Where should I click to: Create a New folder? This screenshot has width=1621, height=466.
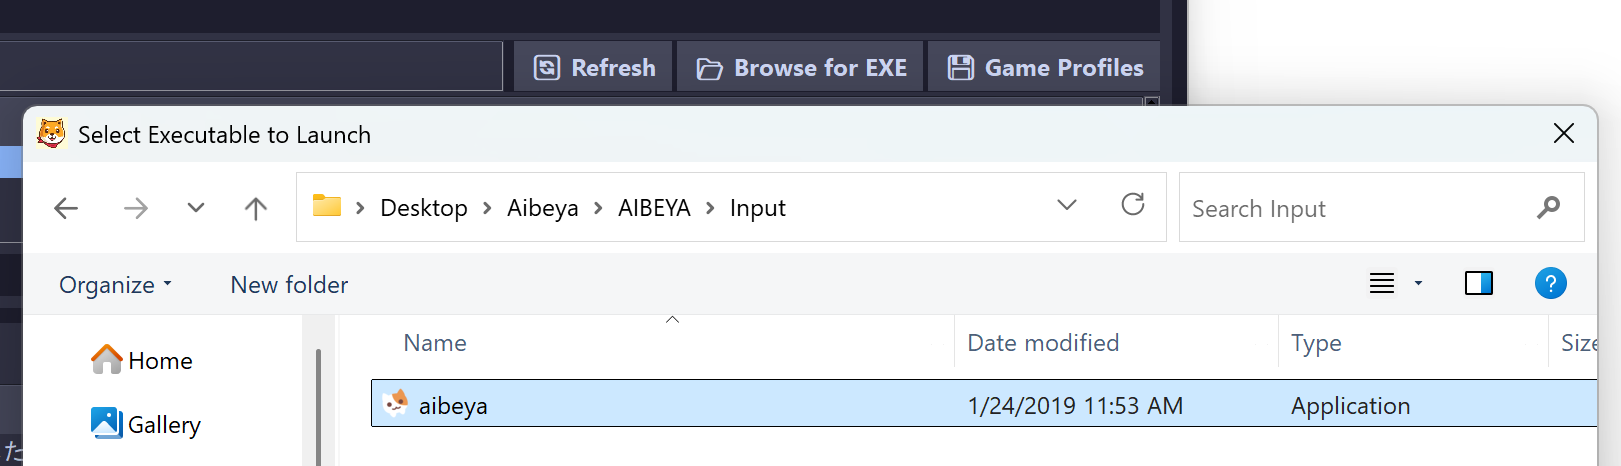click(x=289, y=285)
